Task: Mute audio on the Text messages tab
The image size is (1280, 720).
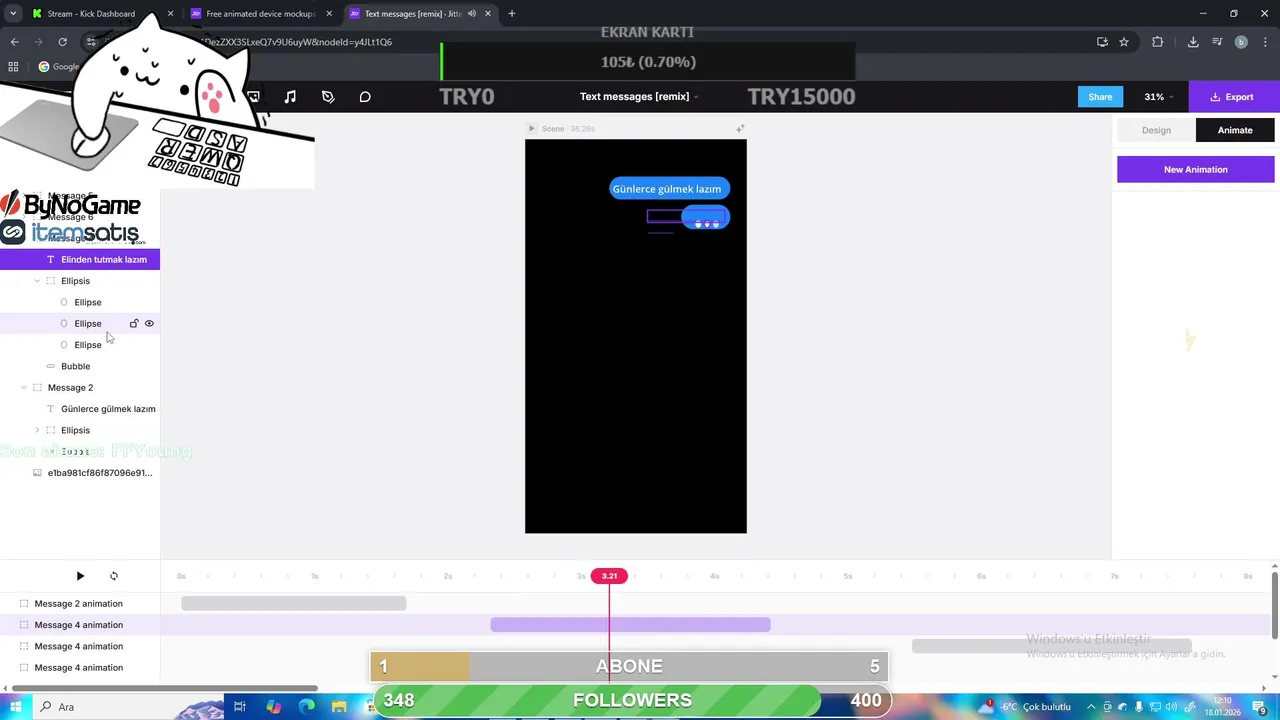Action: 471,14
